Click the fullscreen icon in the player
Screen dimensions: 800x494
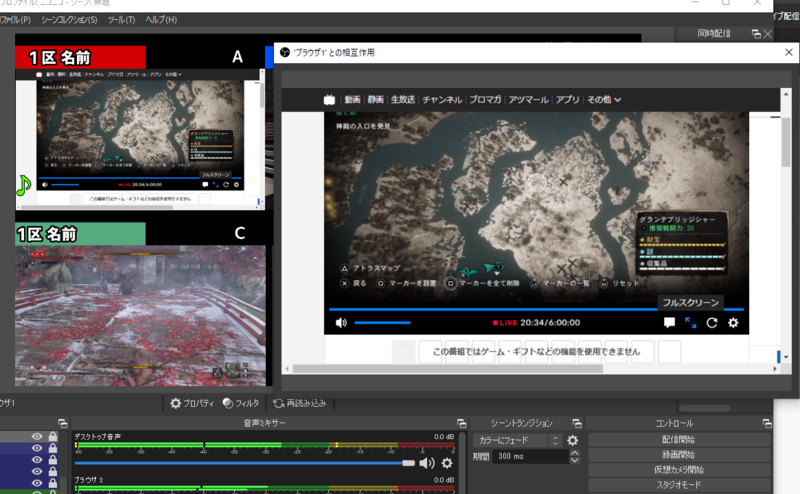point(691,323)
